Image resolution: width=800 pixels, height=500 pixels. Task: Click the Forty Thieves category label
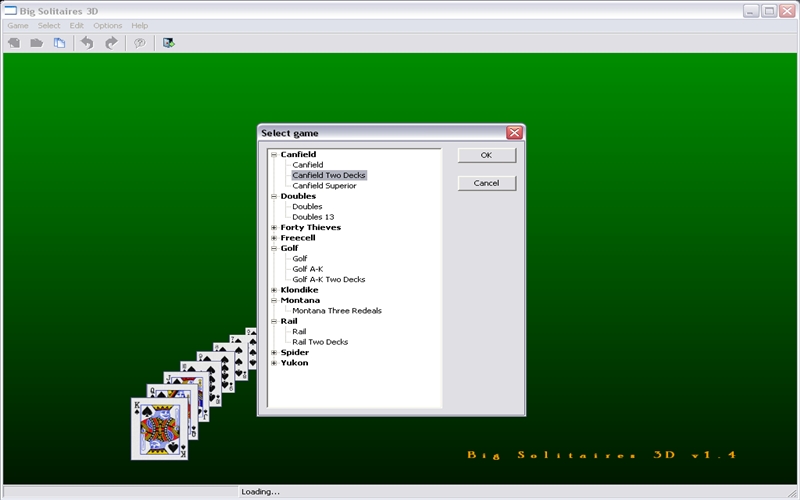tap(311, 228)
